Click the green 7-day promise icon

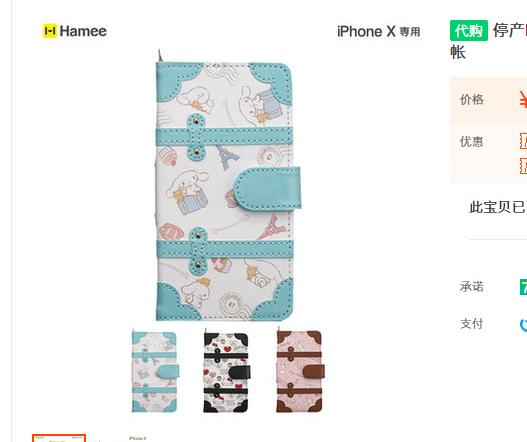(x=523, y=287)
